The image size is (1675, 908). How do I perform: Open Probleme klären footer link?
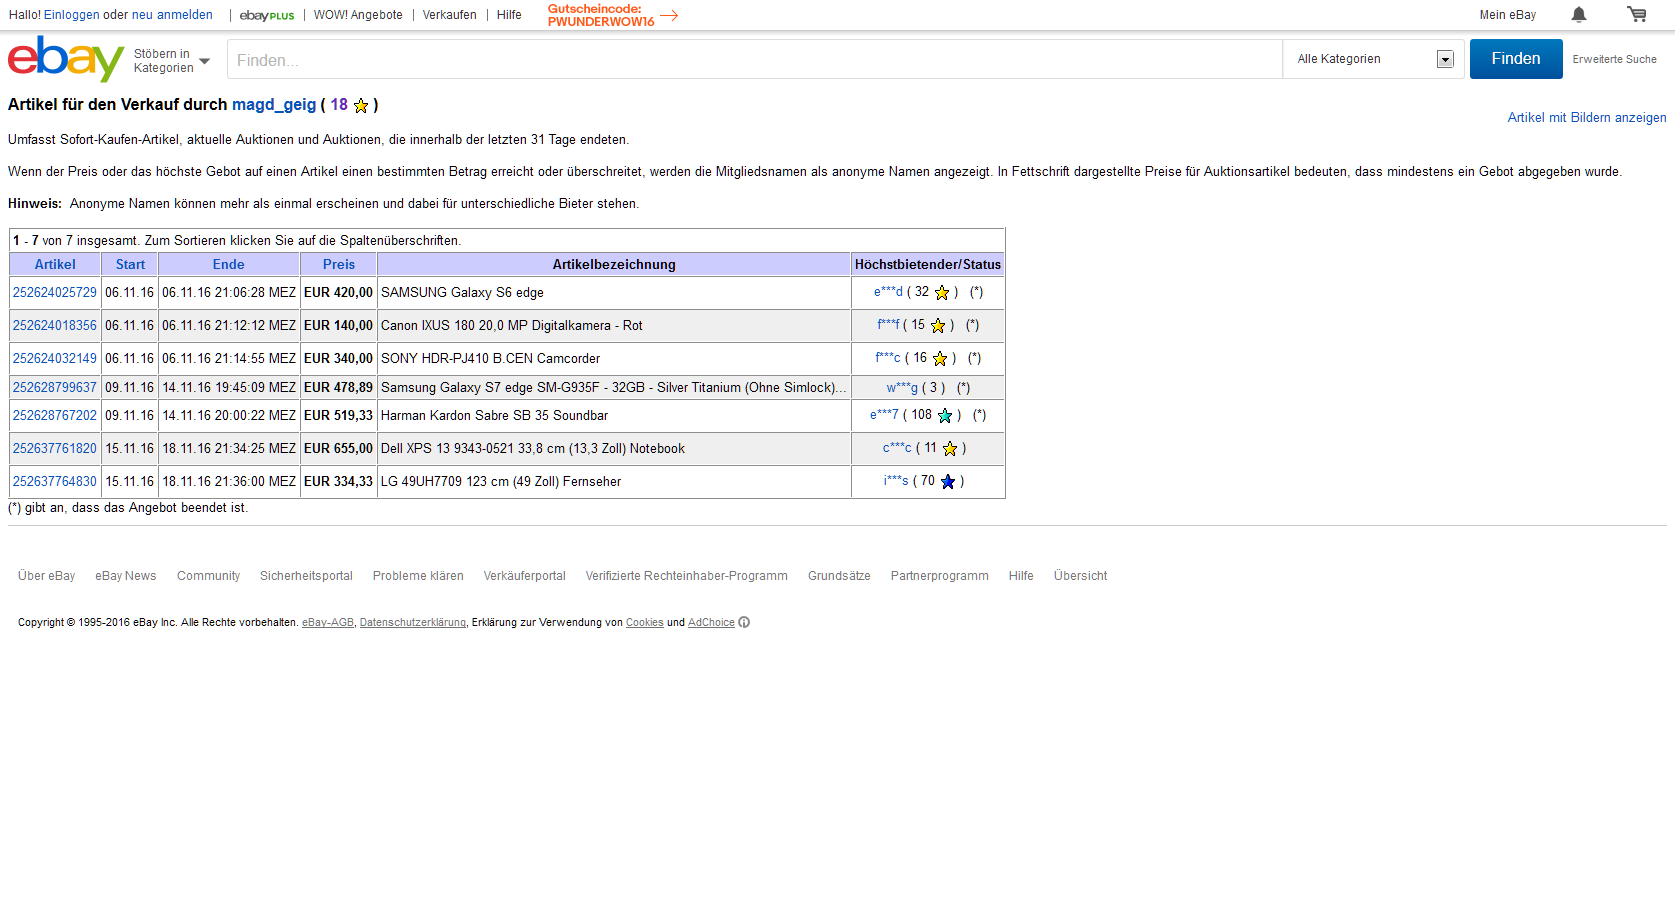click(x=418, y=576)
